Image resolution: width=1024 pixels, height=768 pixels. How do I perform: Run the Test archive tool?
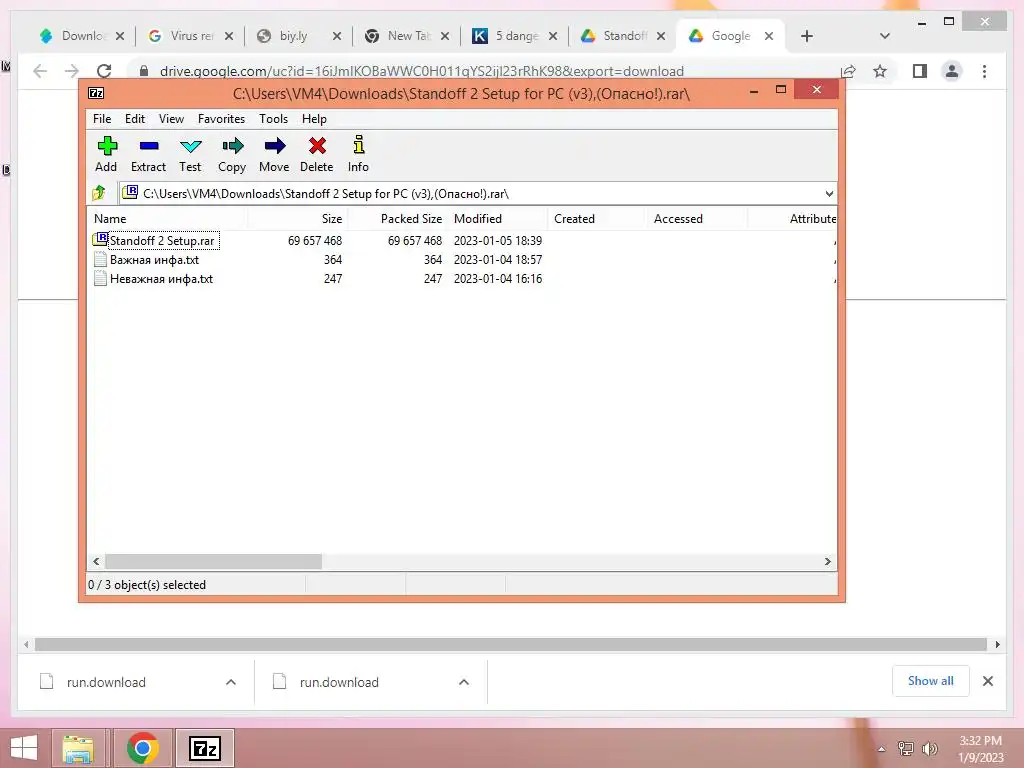191,146
